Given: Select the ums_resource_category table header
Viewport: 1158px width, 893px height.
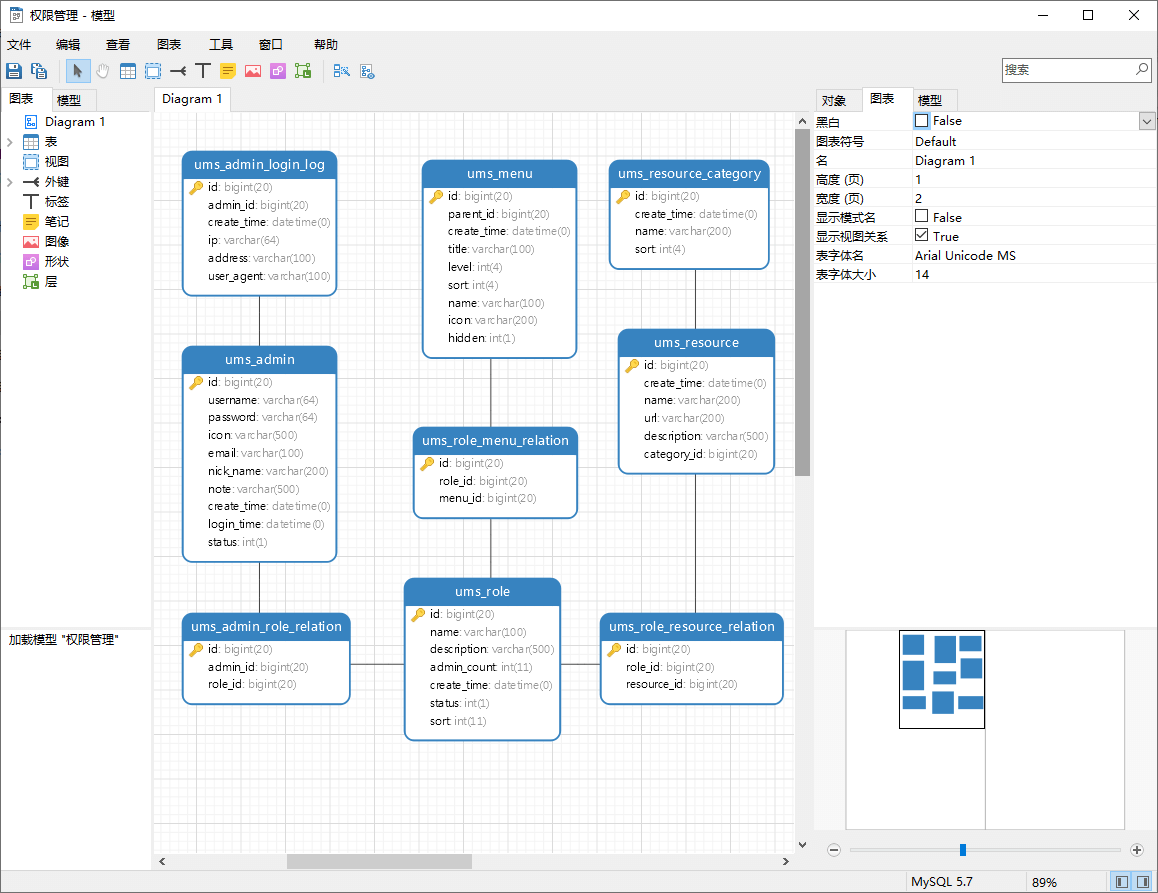Looking at the screenshot, I should (x=689, y=174).
